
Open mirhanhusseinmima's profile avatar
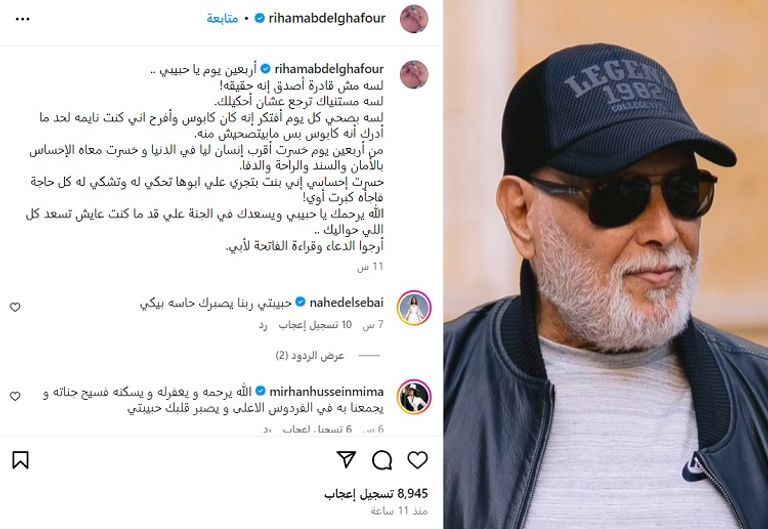click(414, 396)
